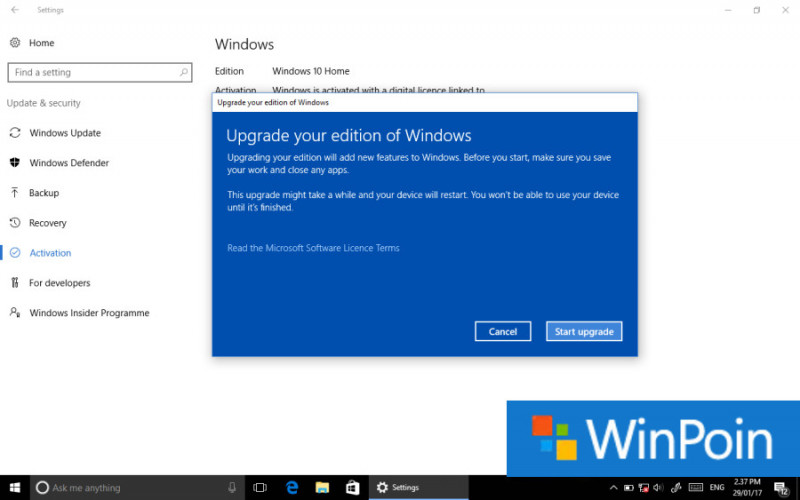800x500 pixels.
Task: Open the Windows Update section
Action: 65,133
